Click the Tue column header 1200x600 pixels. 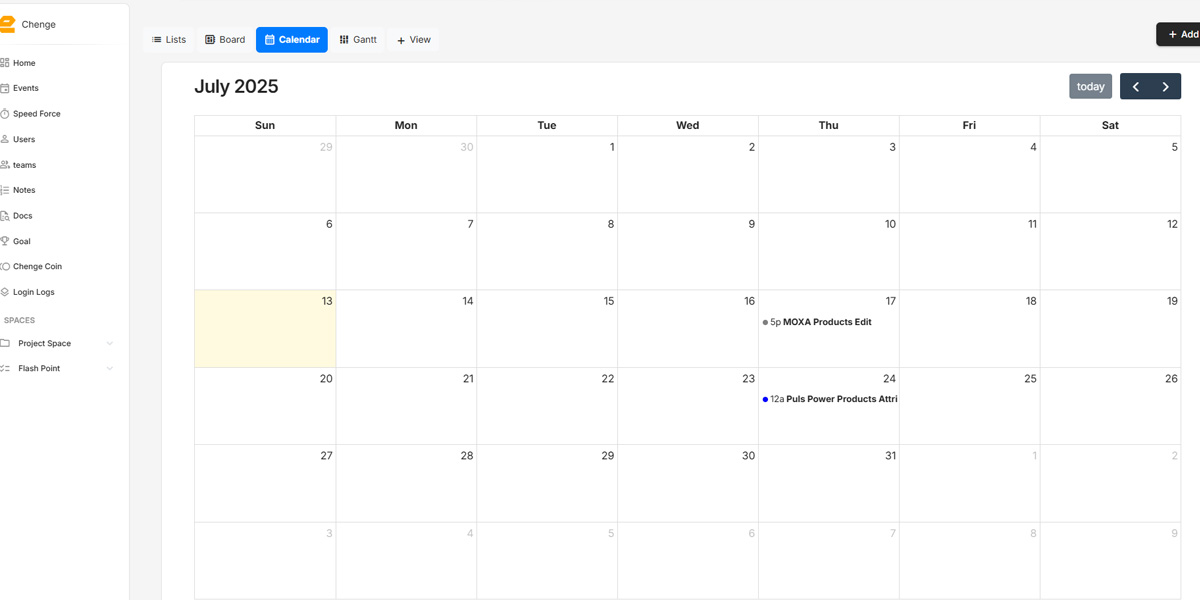[547, 125]
